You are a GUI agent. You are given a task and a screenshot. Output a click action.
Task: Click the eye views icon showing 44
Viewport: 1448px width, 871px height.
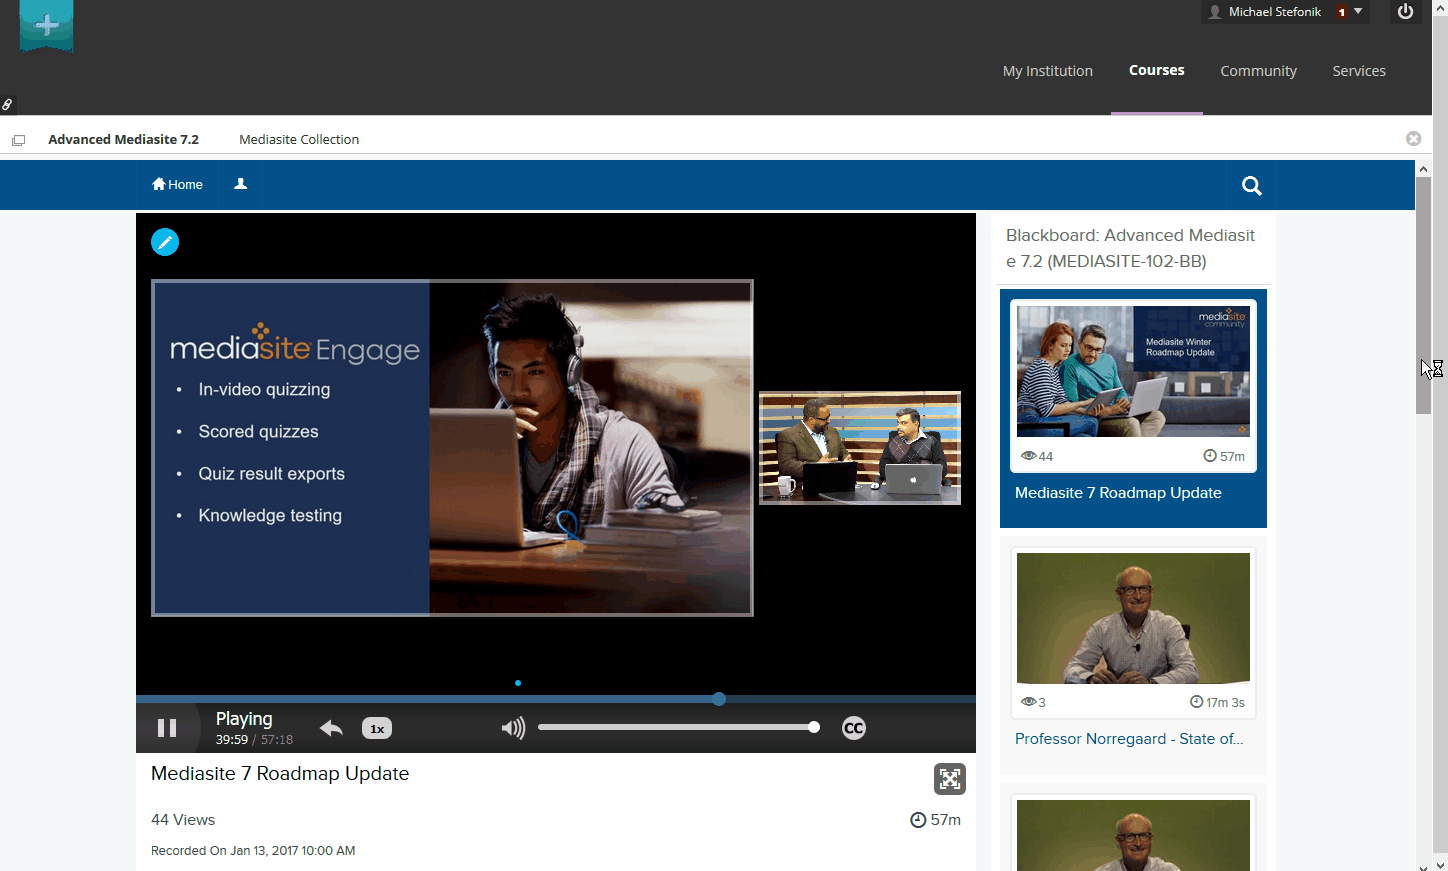(x=1028, y=456)
